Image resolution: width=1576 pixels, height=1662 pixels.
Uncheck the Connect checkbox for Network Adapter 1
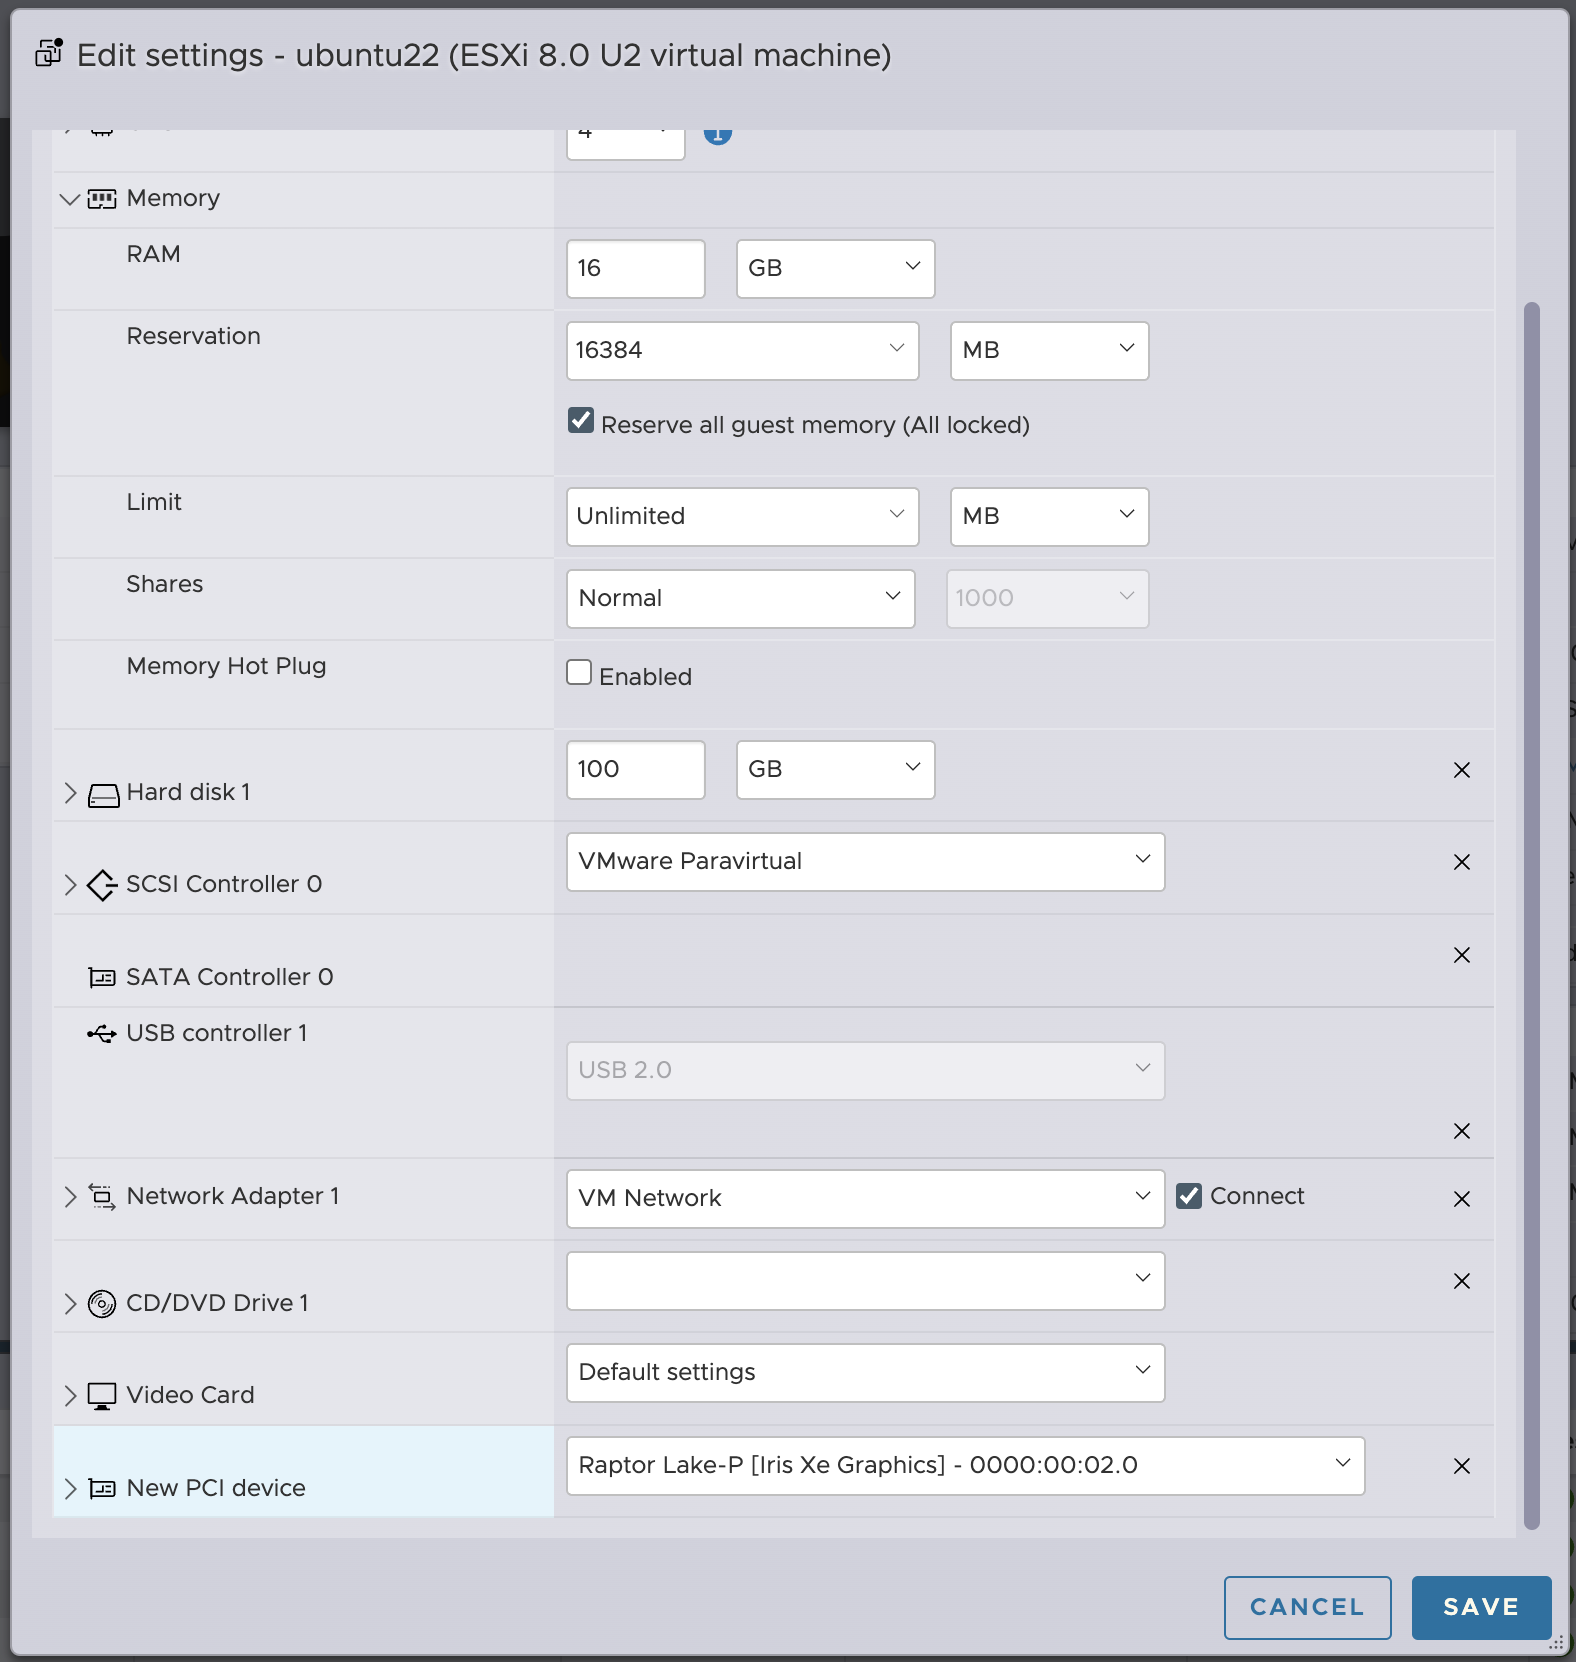click(x=1189, y=1196)
